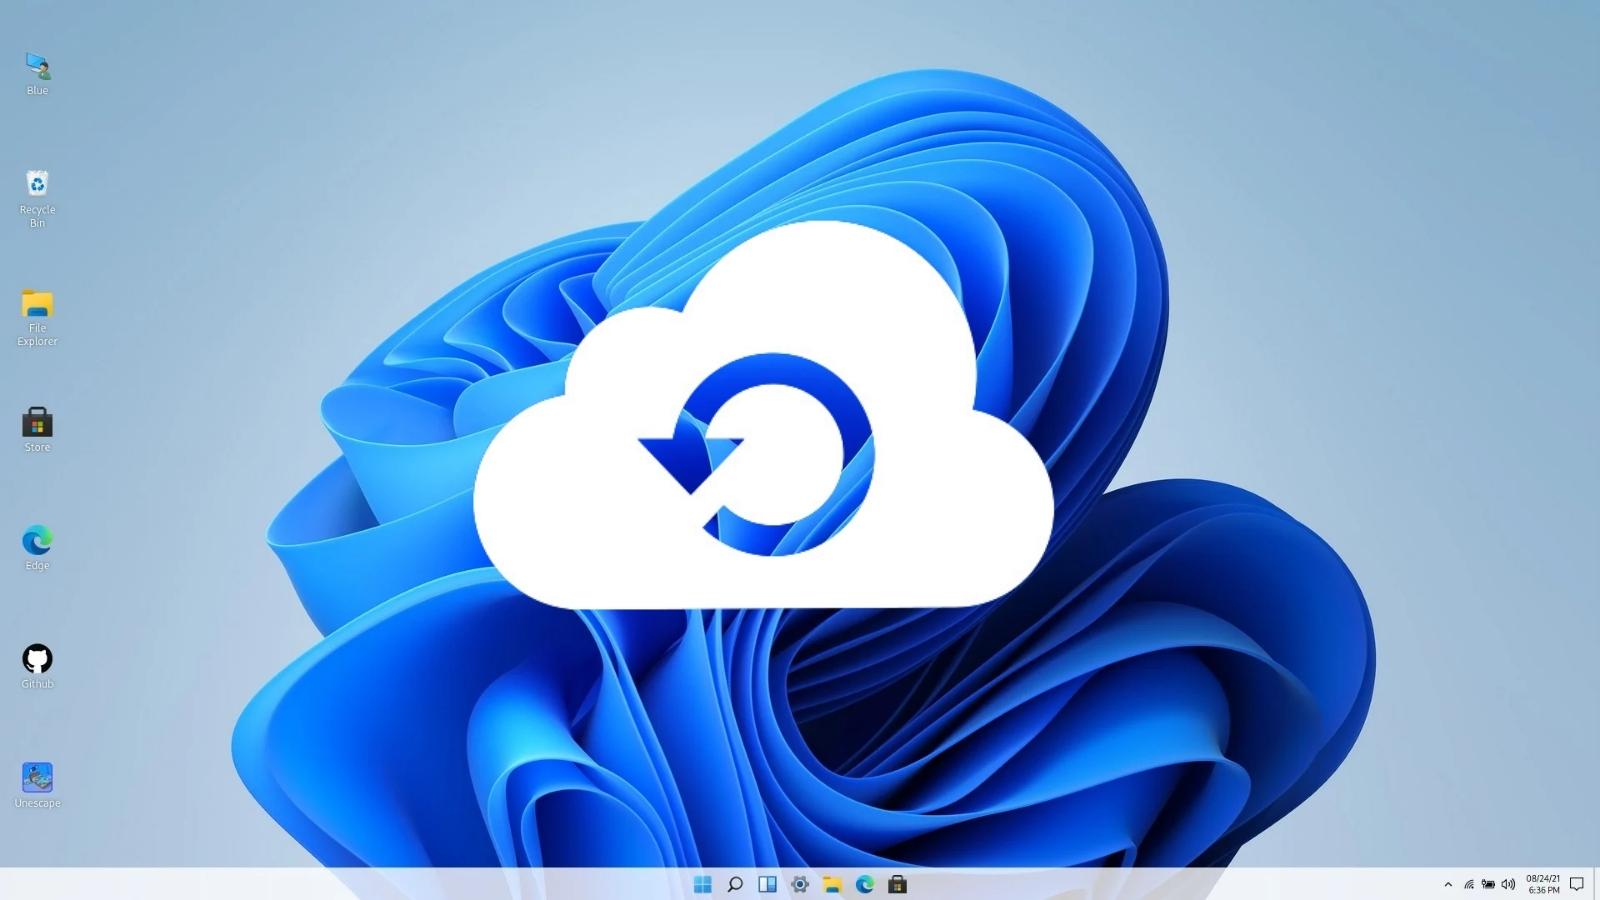This screenshot has height=900, width=1600.
Task: Open the Github desktop shortcut
Action: (37, 666)
